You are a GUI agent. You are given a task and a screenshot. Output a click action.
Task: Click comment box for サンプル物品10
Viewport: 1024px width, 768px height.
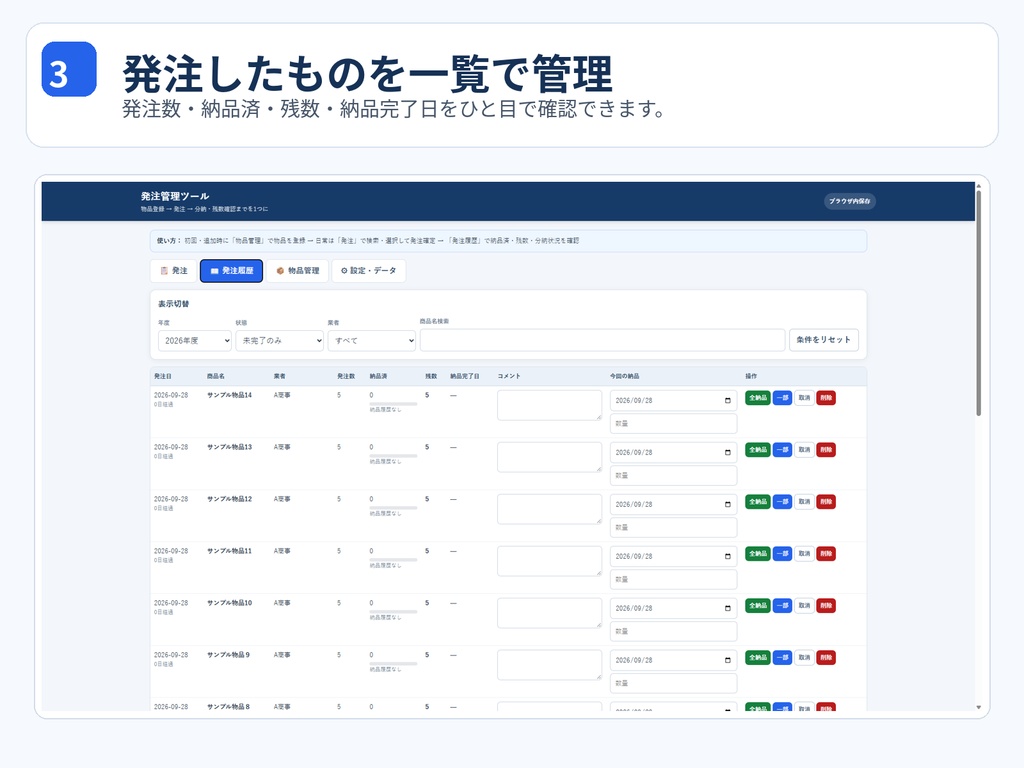pos(549,613)
